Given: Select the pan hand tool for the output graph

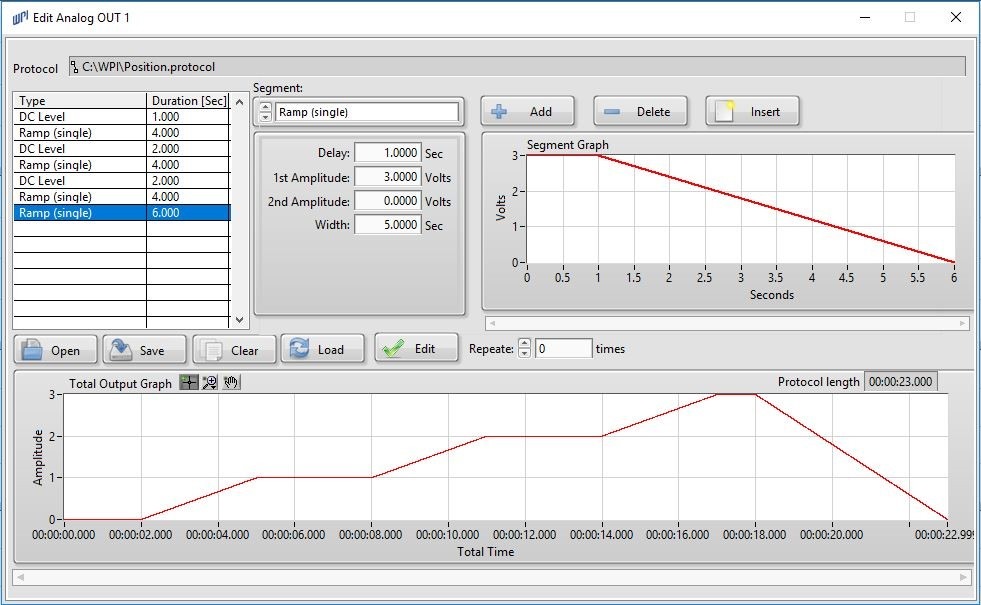Looking at the screenshot, I should coord(229,381).
